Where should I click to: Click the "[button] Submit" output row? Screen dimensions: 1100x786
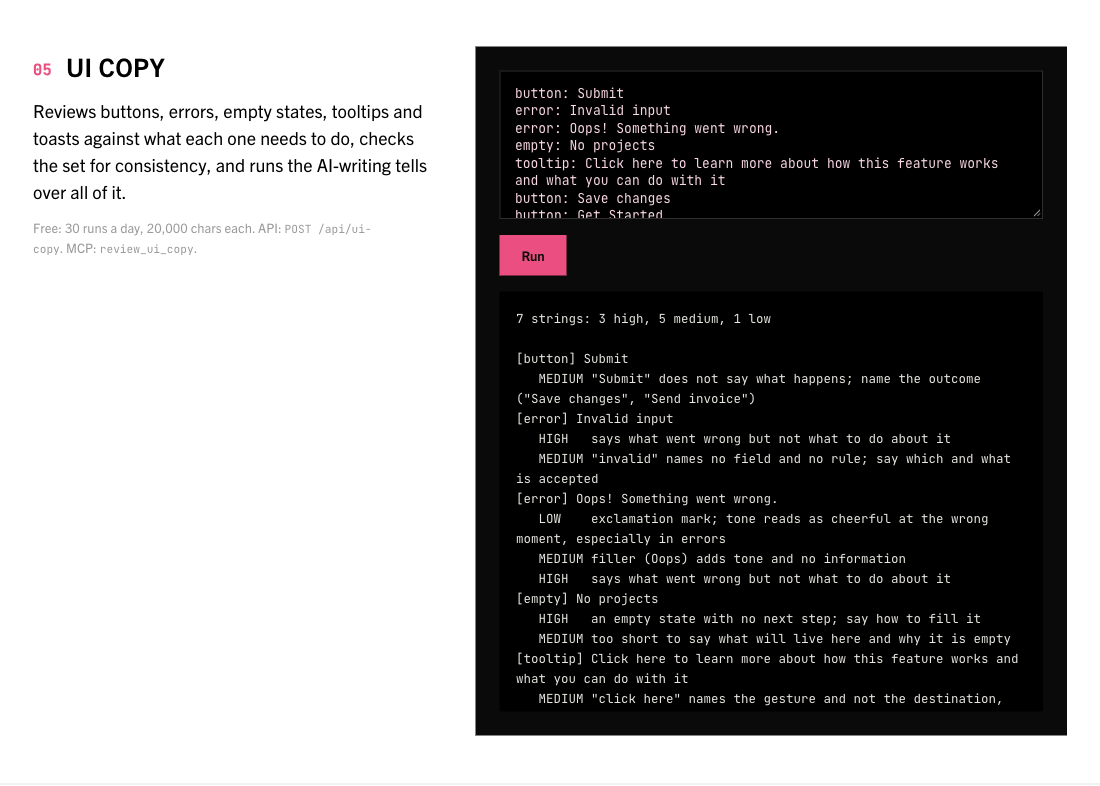pyautogui.click(x=572, y=359)
